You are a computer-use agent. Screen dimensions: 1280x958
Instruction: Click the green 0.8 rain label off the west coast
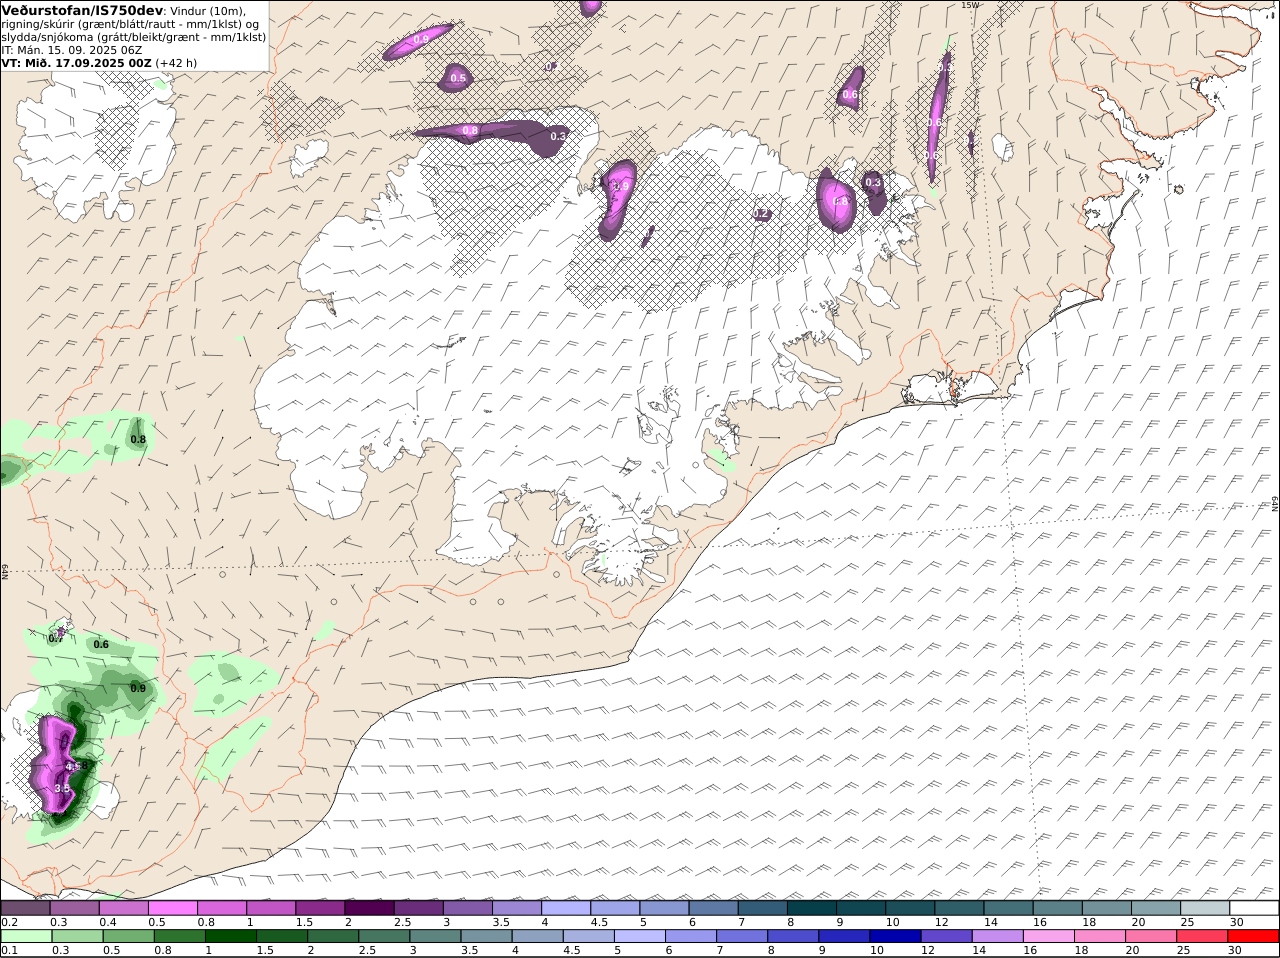click(x=138, y=439)
